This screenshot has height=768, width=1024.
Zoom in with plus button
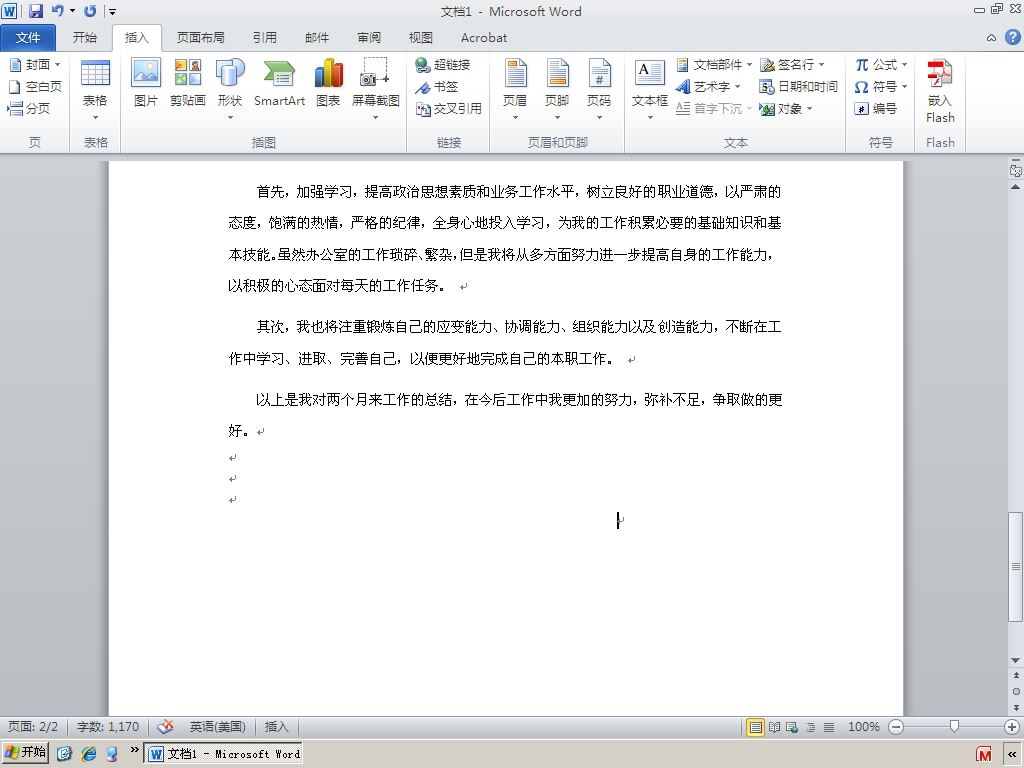point(1012,726)
